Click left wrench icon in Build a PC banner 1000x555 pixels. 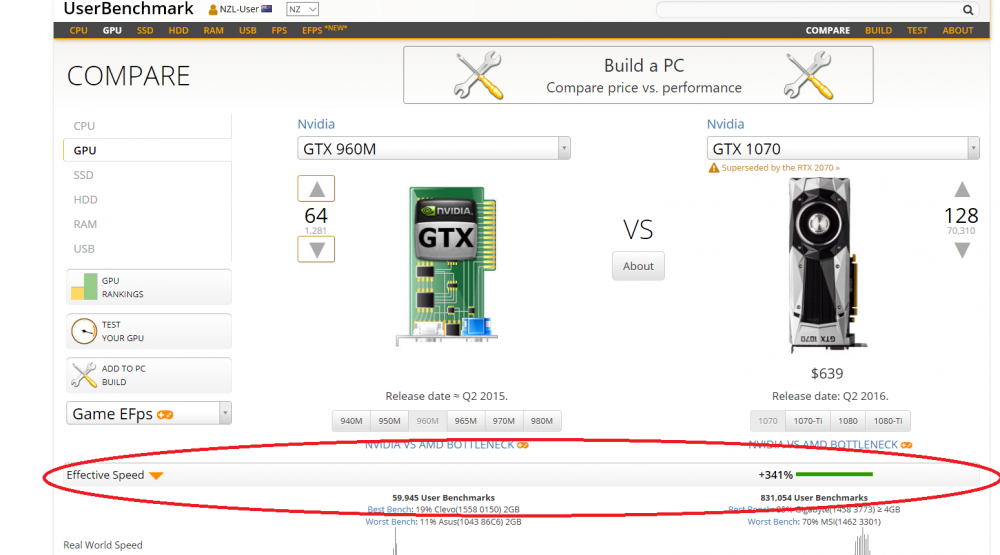(478, 76)
